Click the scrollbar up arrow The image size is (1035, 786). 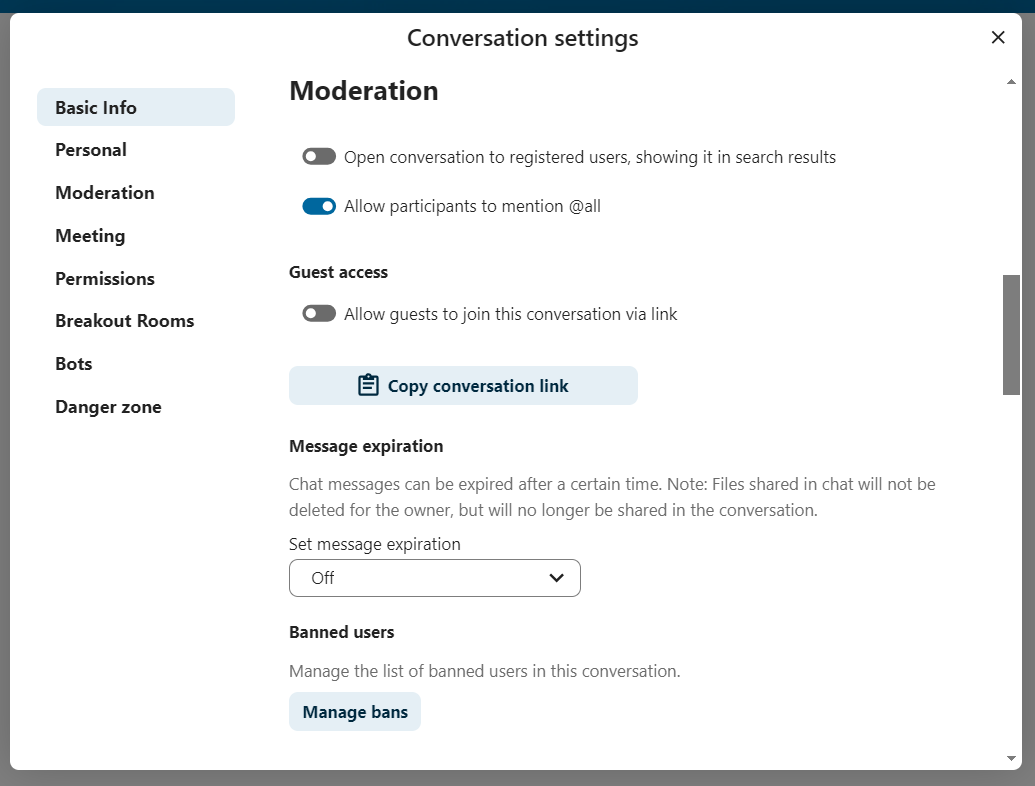[1011, 82]
